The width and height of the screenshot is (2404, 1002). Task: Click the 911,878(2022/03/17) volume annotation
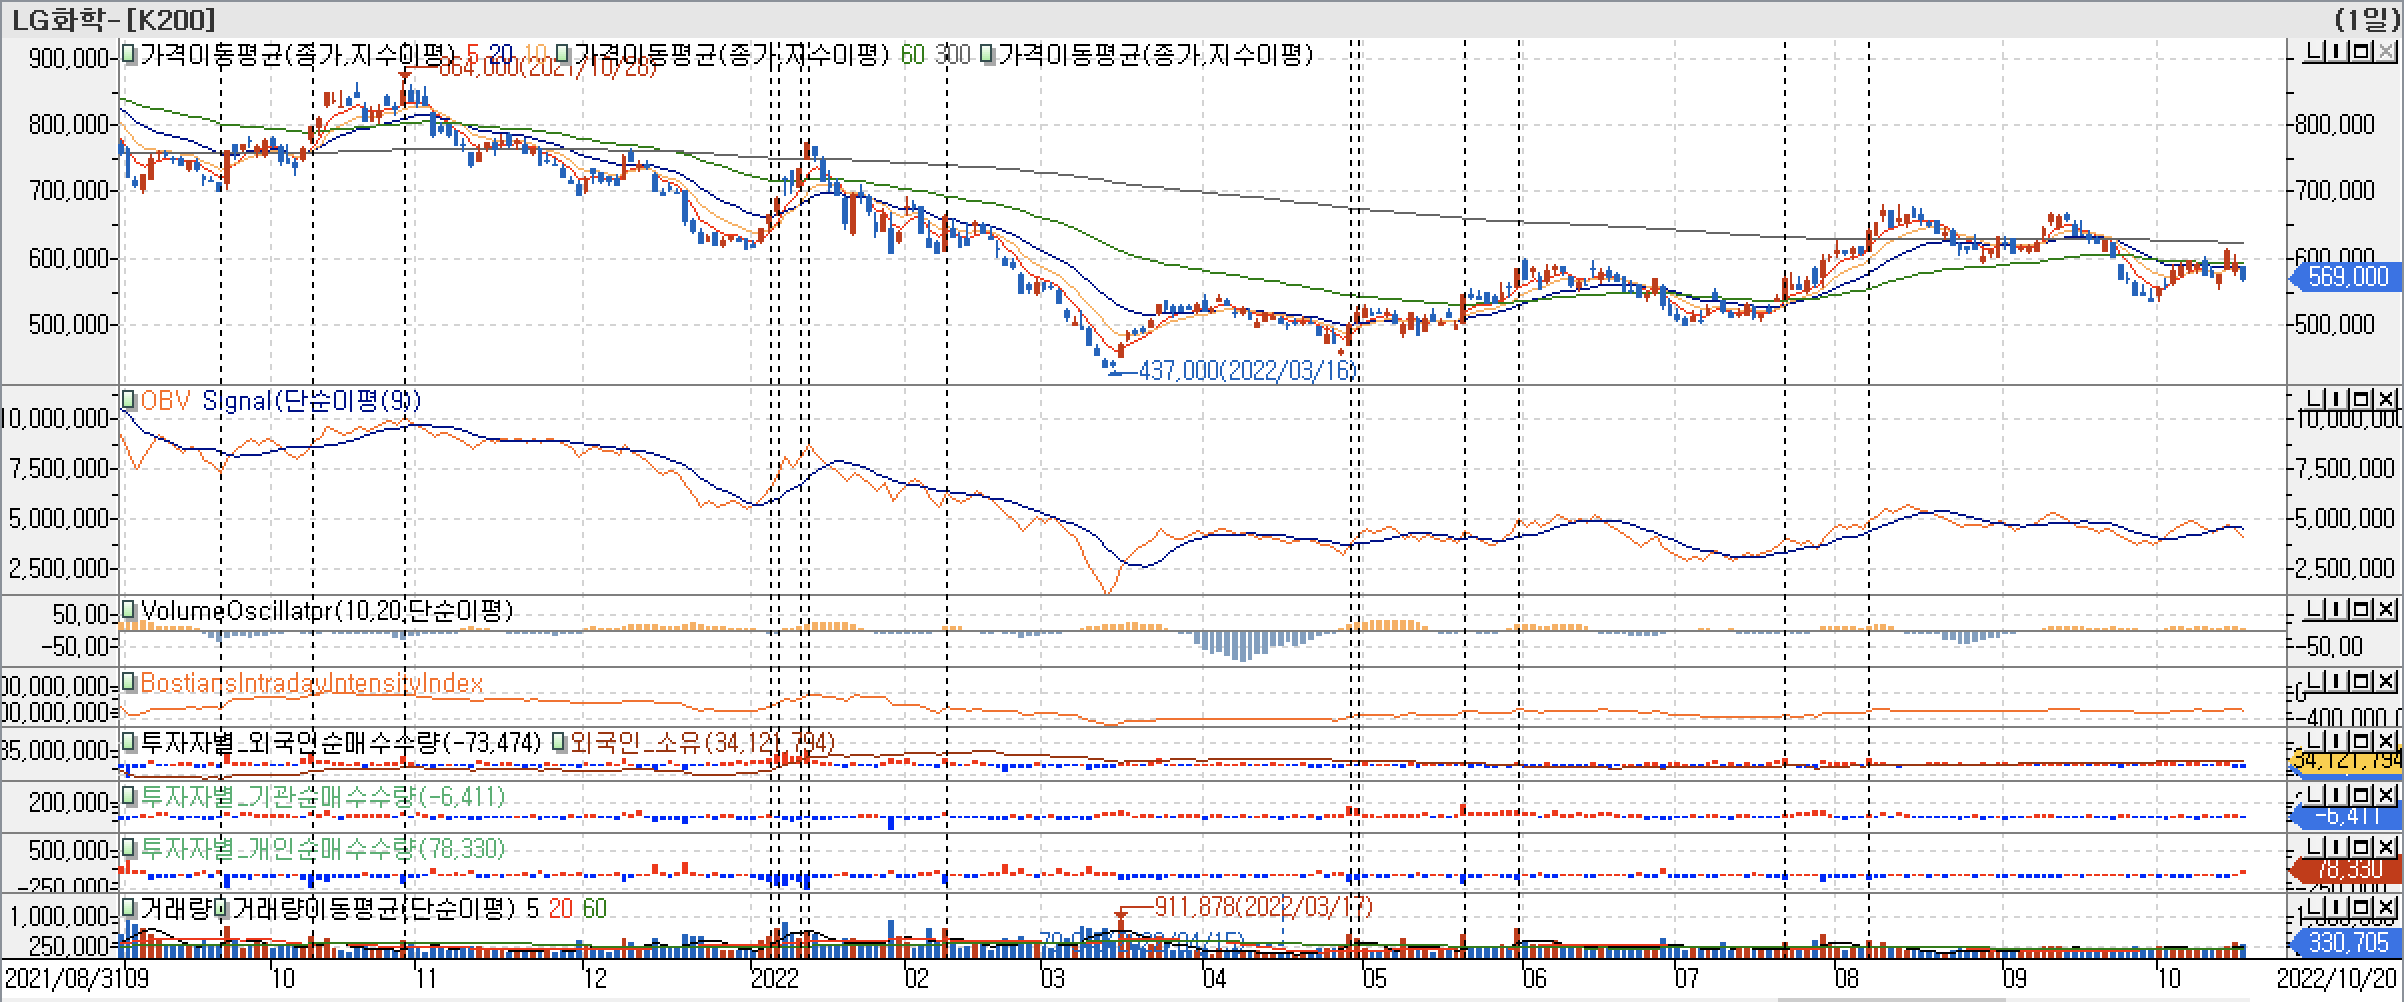click(1263, 907)
